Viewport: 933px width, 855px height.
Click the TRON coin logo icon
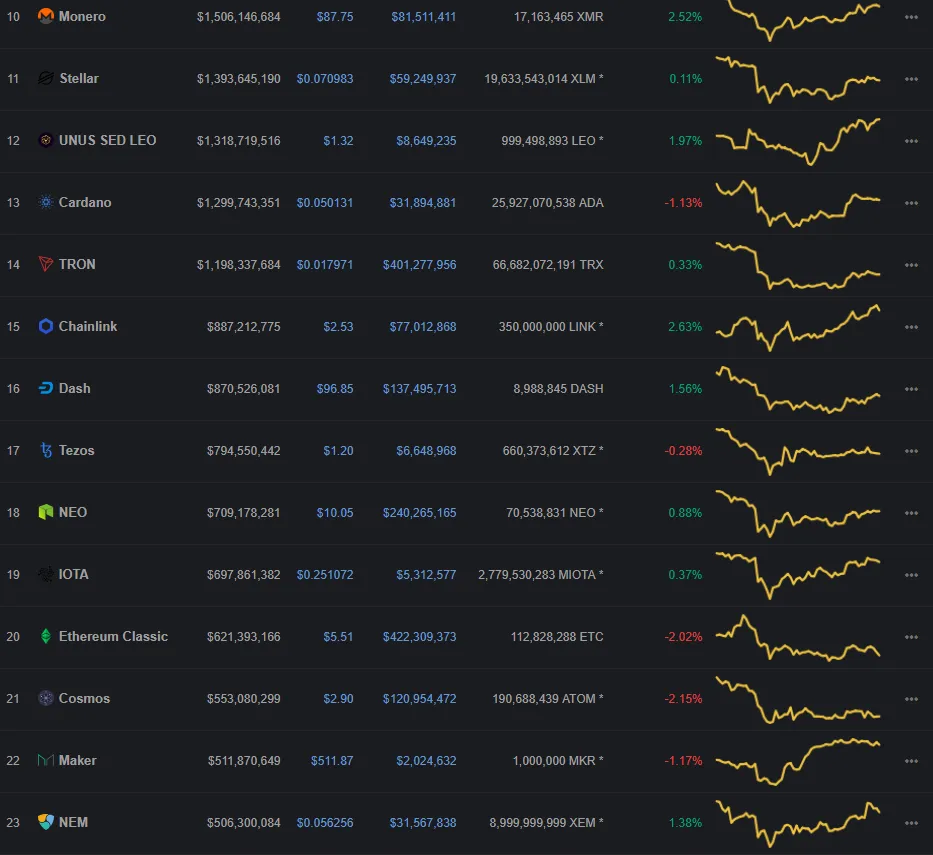[46, 264]
